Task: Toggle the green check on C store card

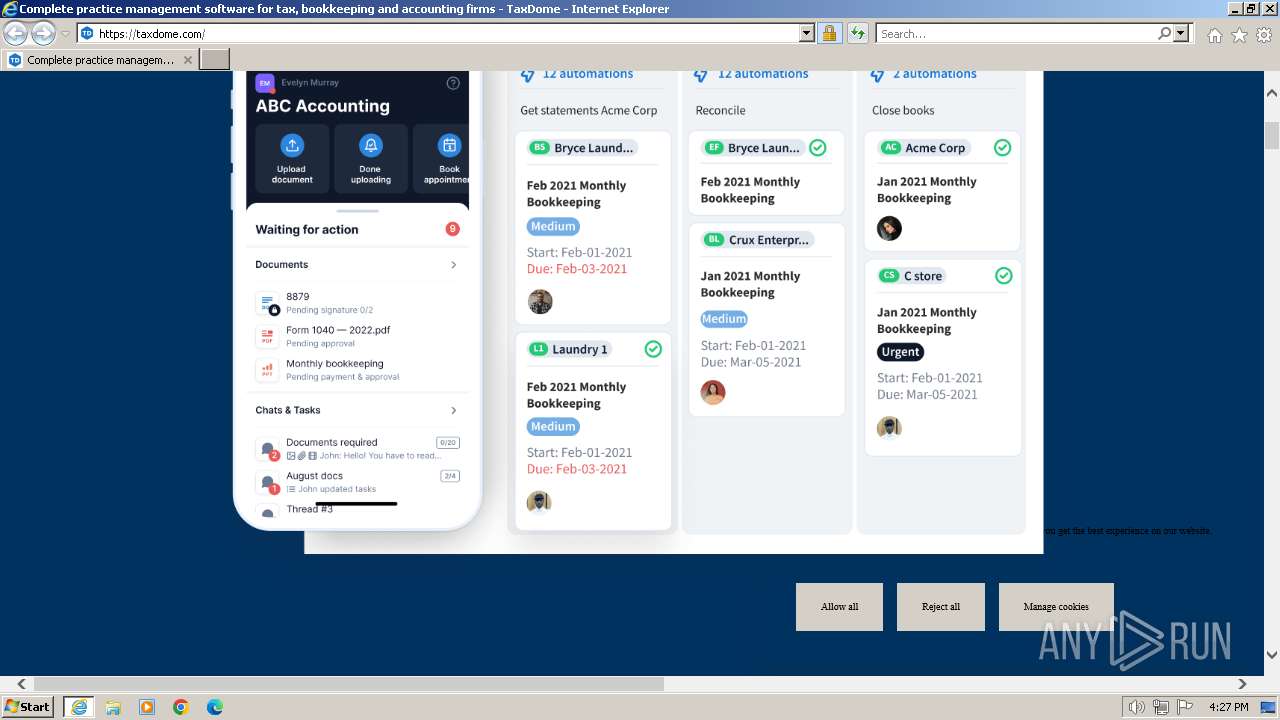Action: (1003, 276)
